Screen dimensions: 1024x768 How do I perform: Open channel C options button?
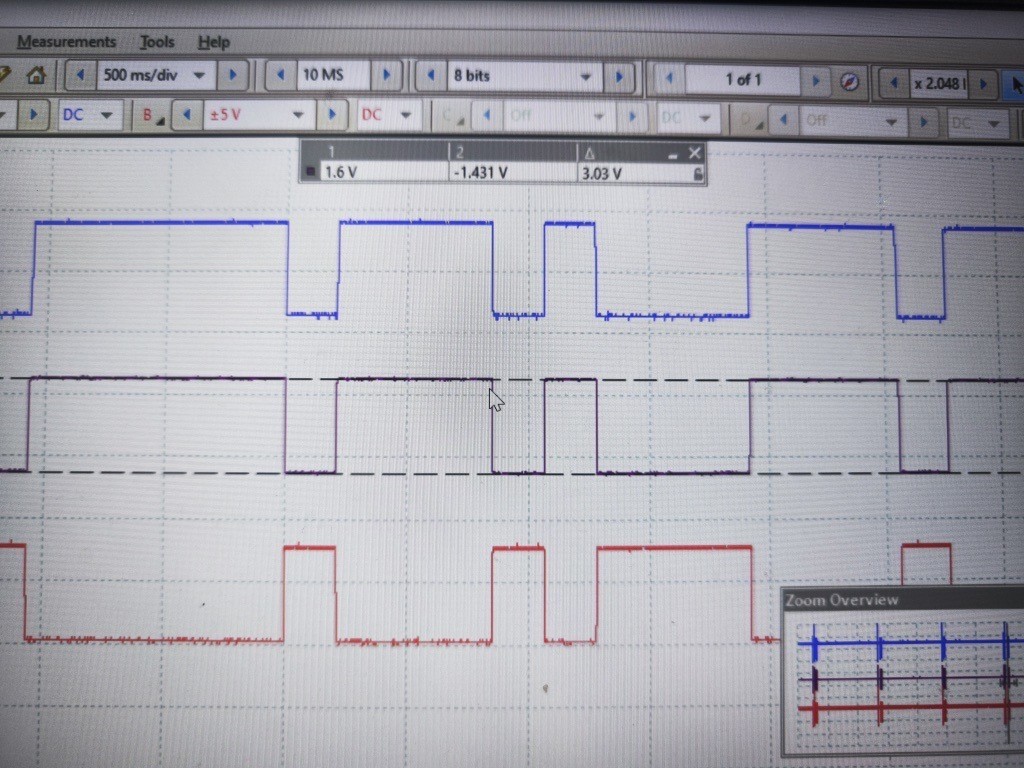click(452, 116)
